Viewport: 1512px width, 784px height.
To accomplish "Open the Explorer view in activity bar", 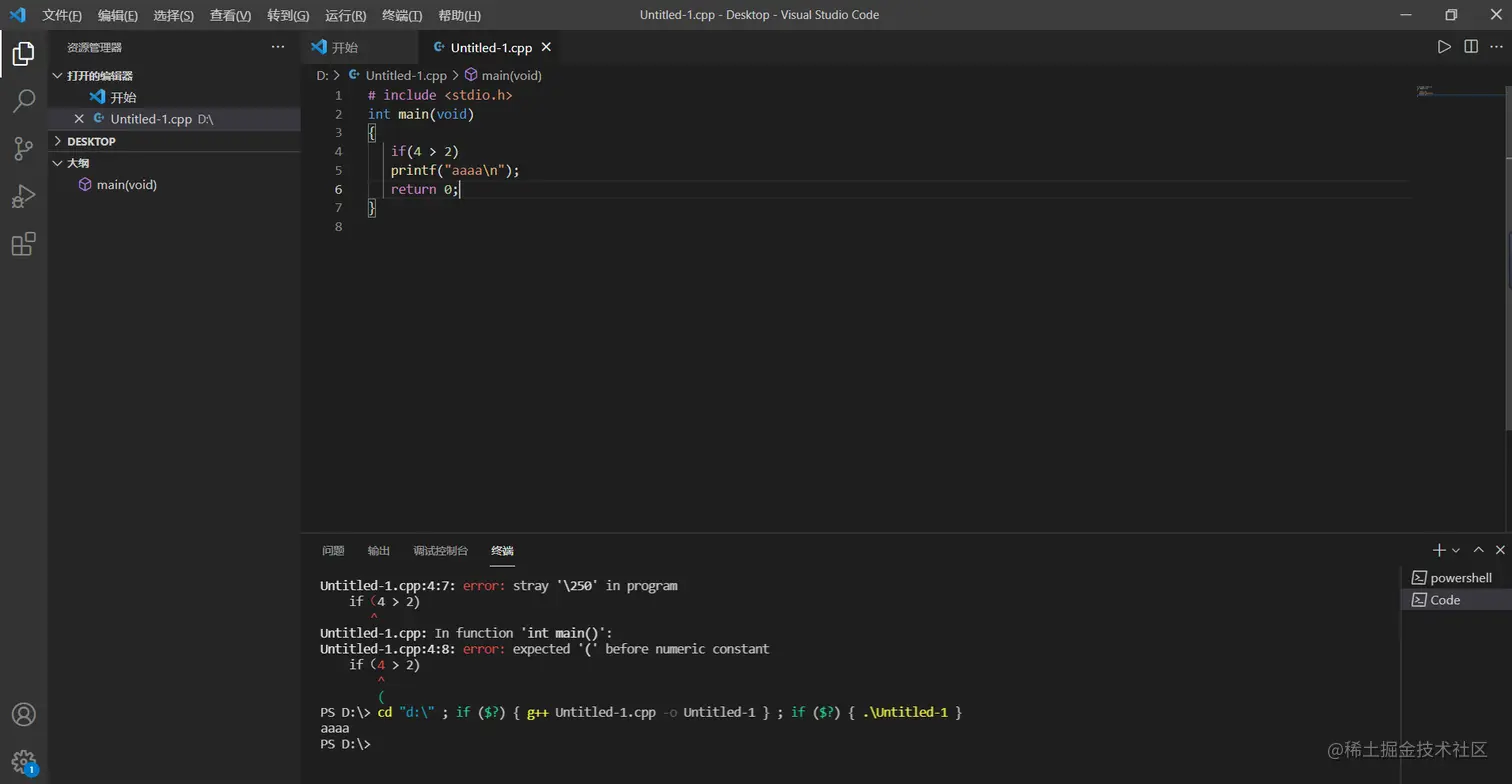I will (x=23, y=53).
